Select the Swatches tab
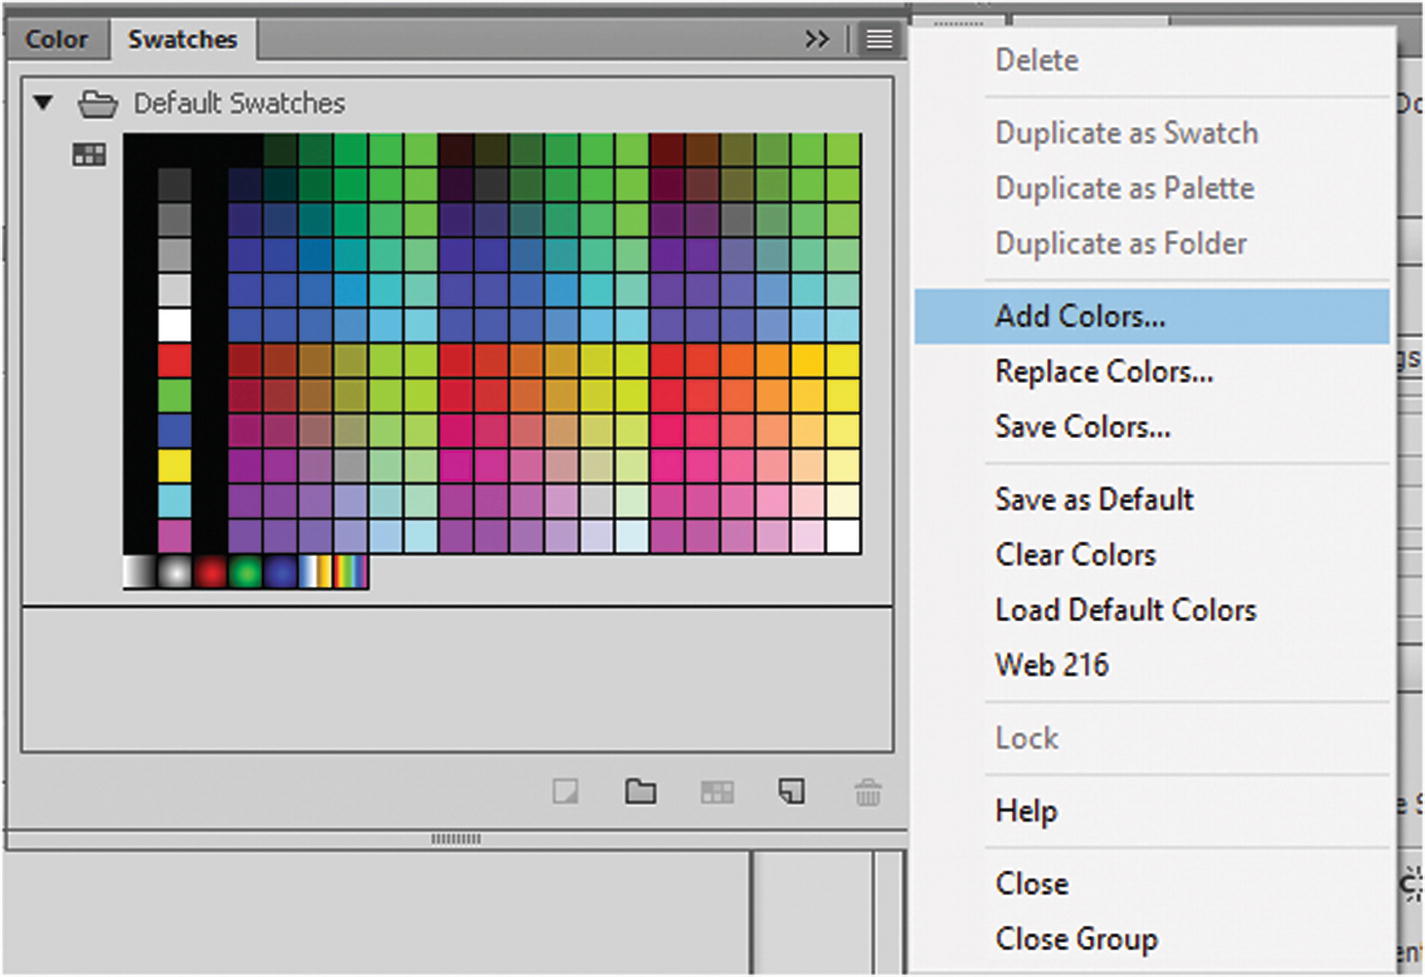The width and height of the screenshot is (1425, 977). 182,39
